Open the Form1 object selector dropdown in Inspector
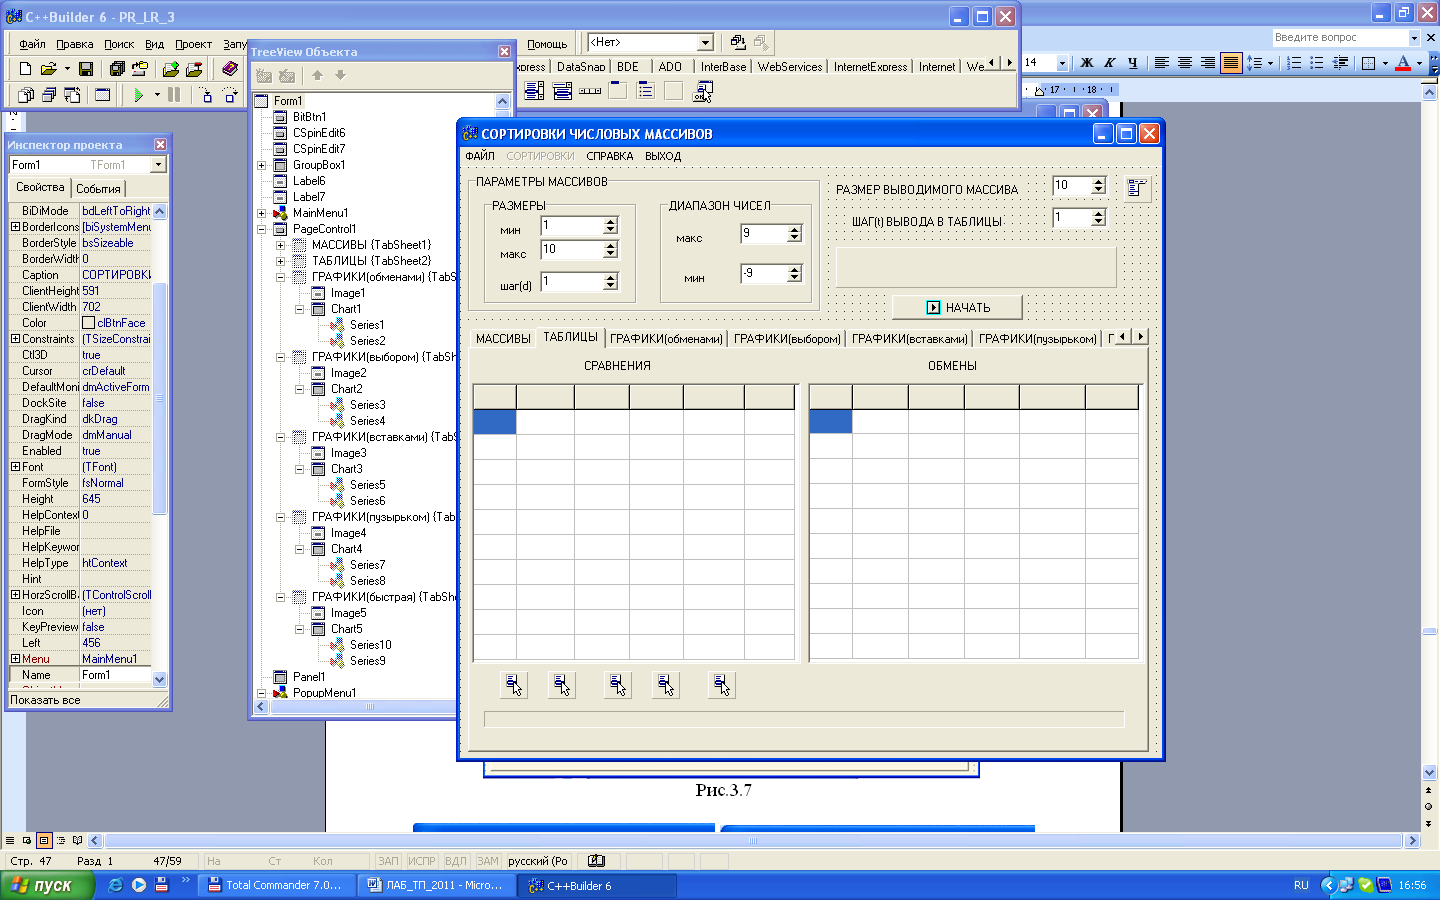 158,165
